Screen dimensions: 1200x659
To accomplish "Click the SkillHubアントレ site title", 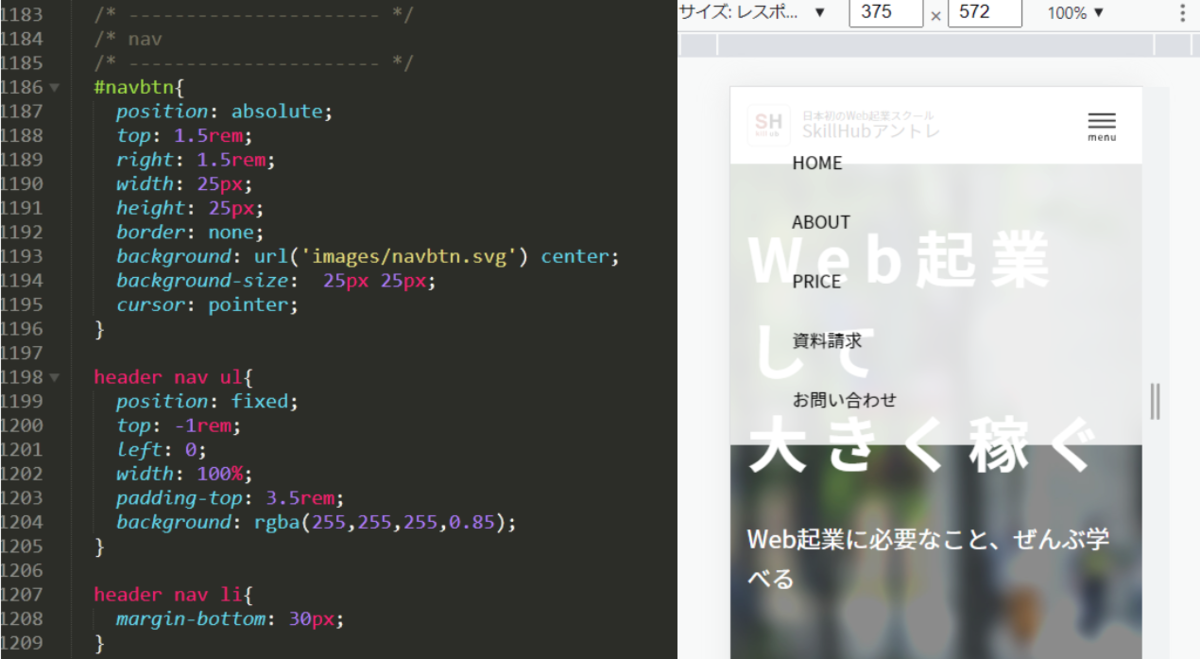I will pyautogui.click(x=871, y=132).
